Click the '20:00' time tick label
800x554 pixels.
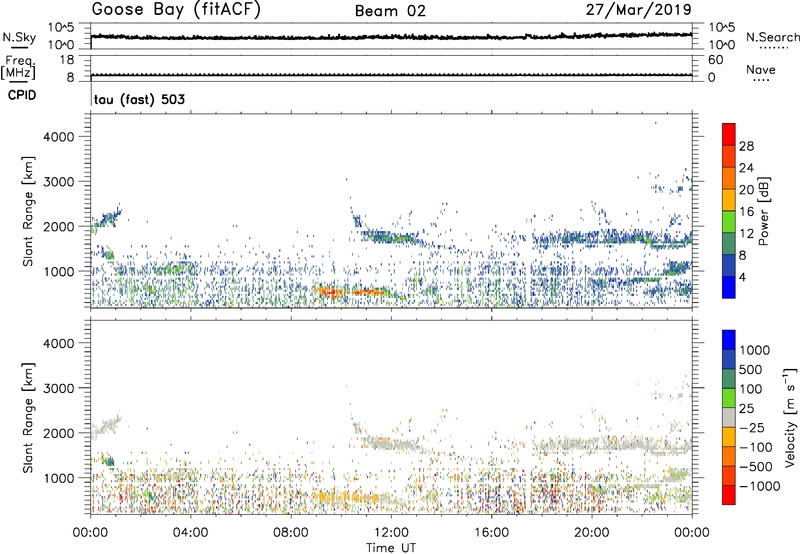592,533
